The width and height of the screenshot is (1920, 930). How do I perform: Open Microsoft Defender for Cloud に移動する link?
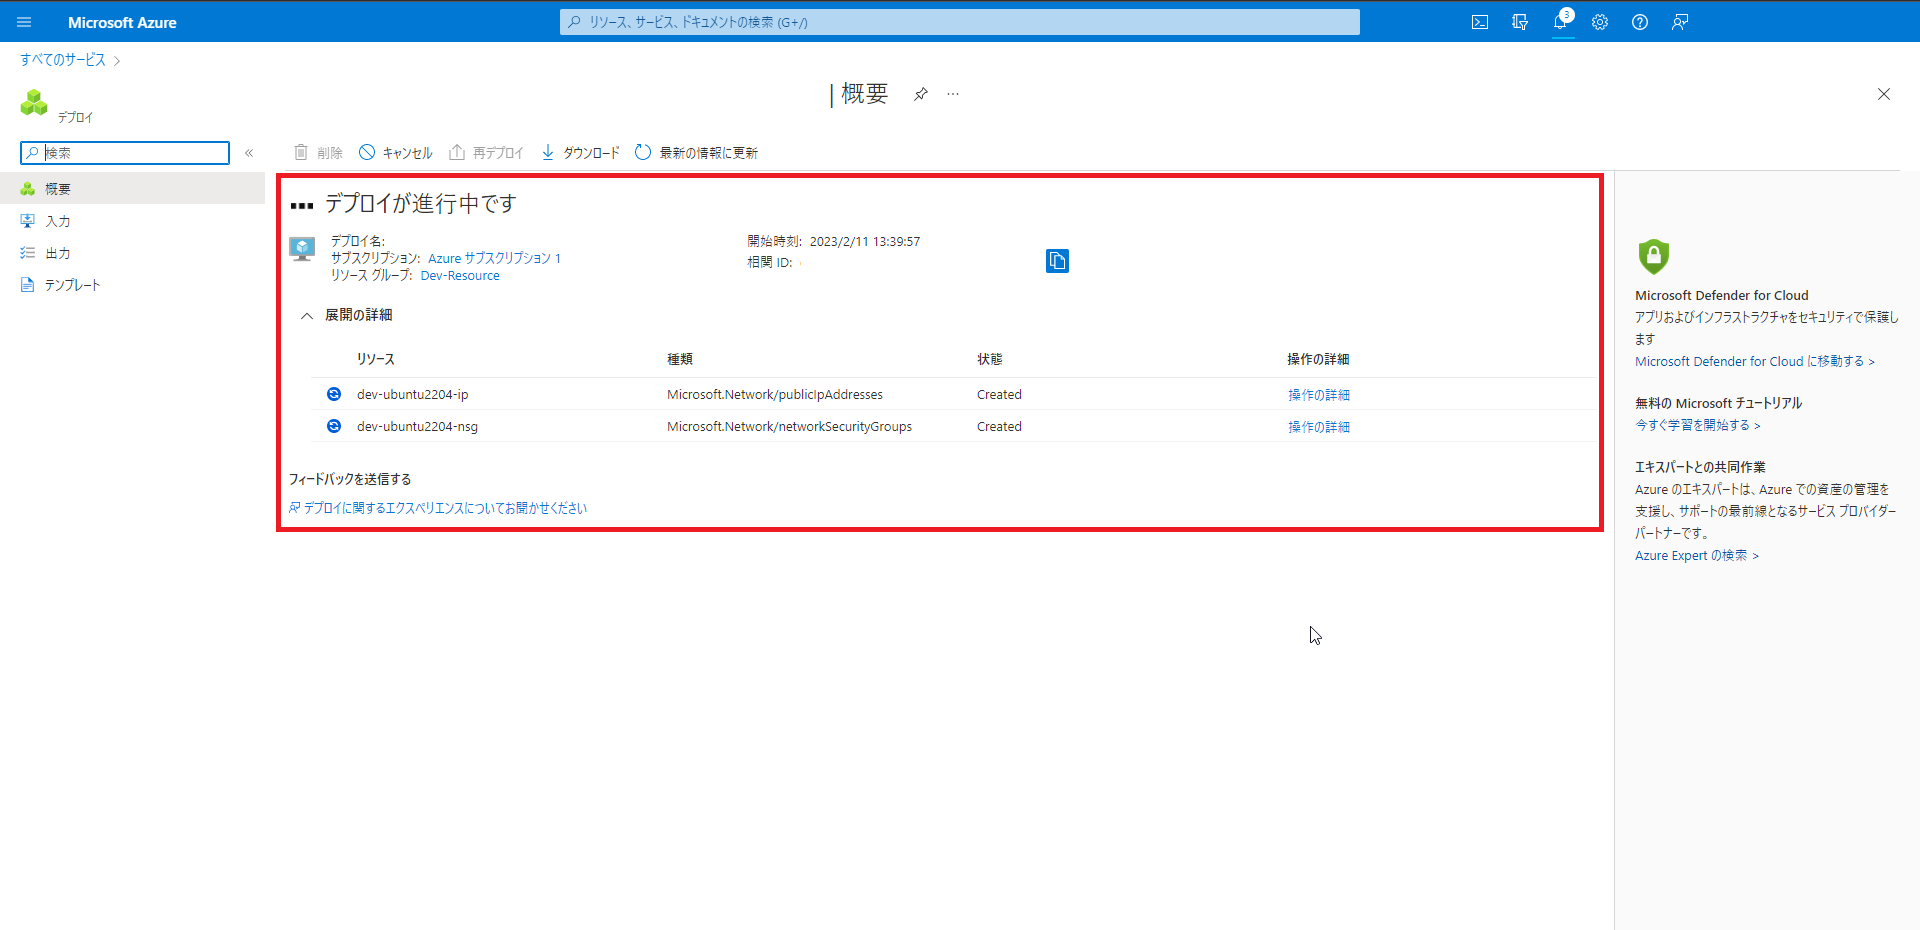point(1755,362)
